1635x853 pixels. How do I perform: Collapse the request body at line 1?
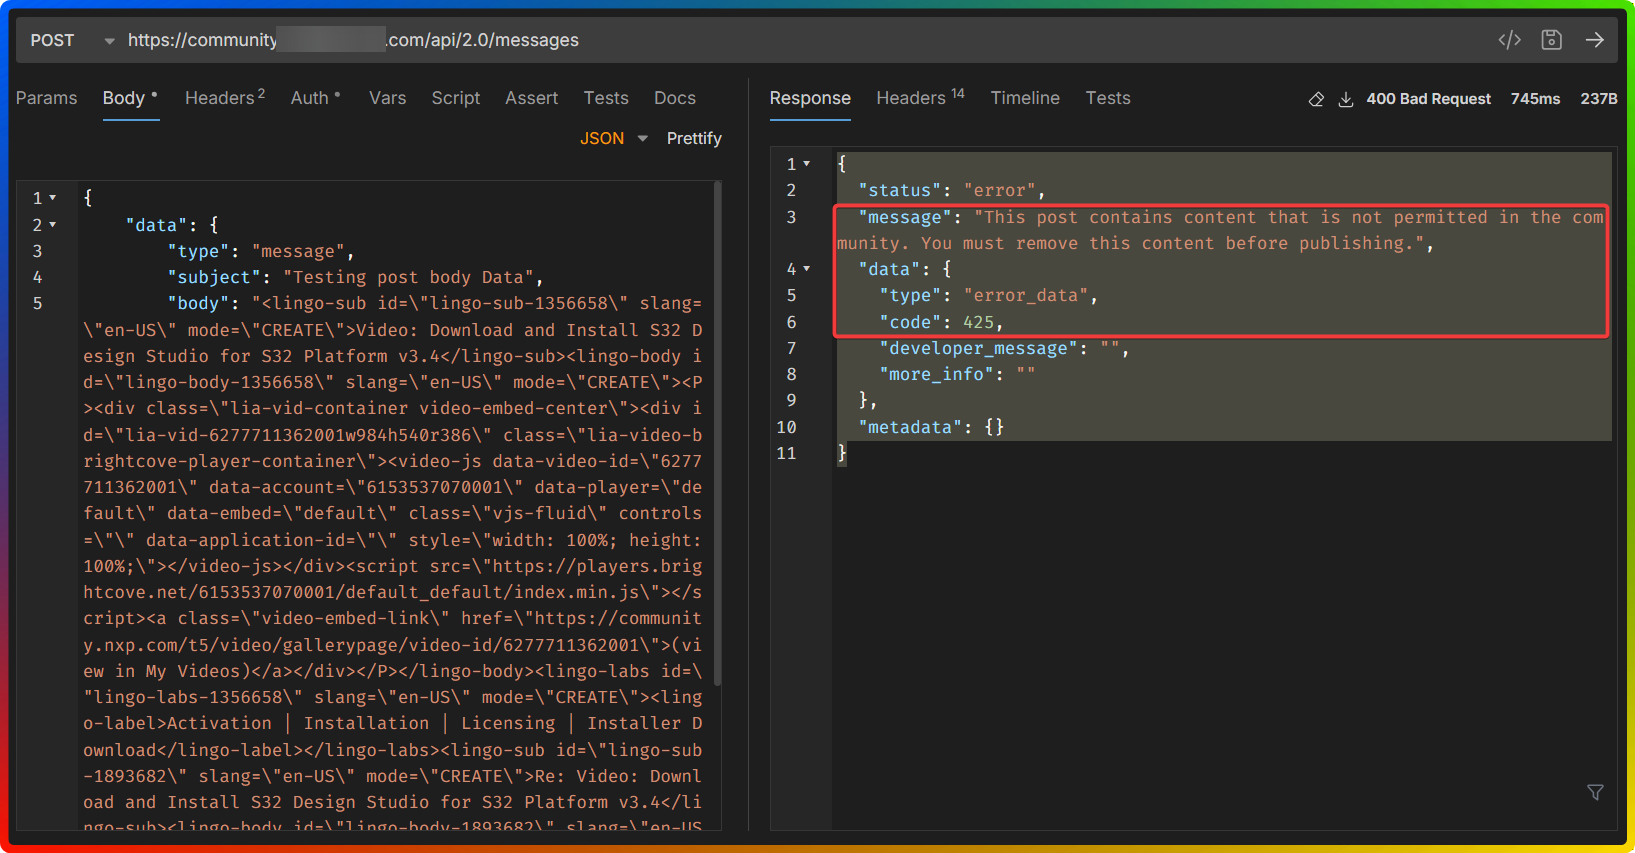coord(53,198)
